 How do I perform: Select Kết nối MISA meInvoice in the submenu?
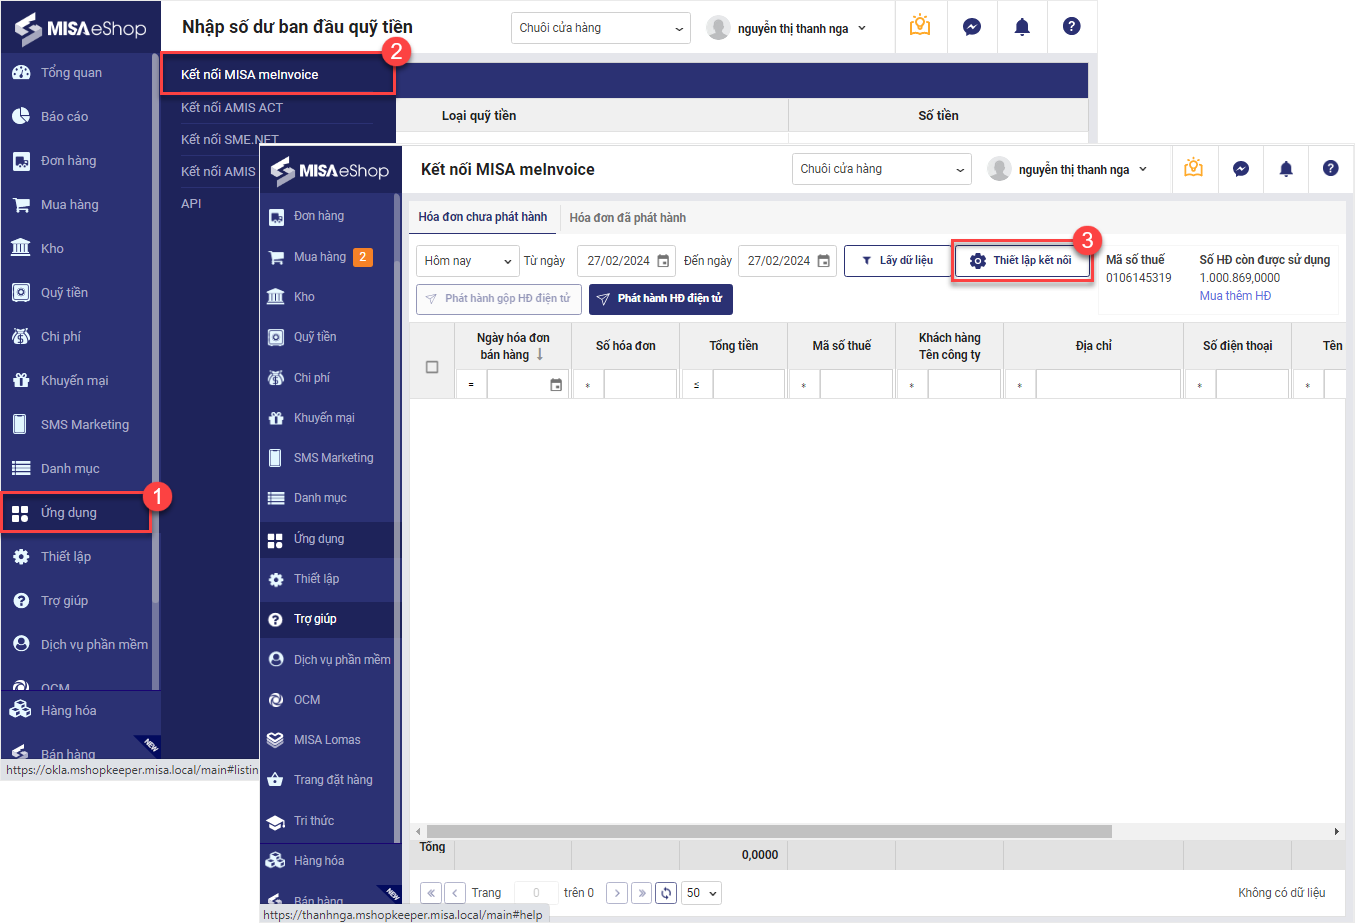coord(278,75)
